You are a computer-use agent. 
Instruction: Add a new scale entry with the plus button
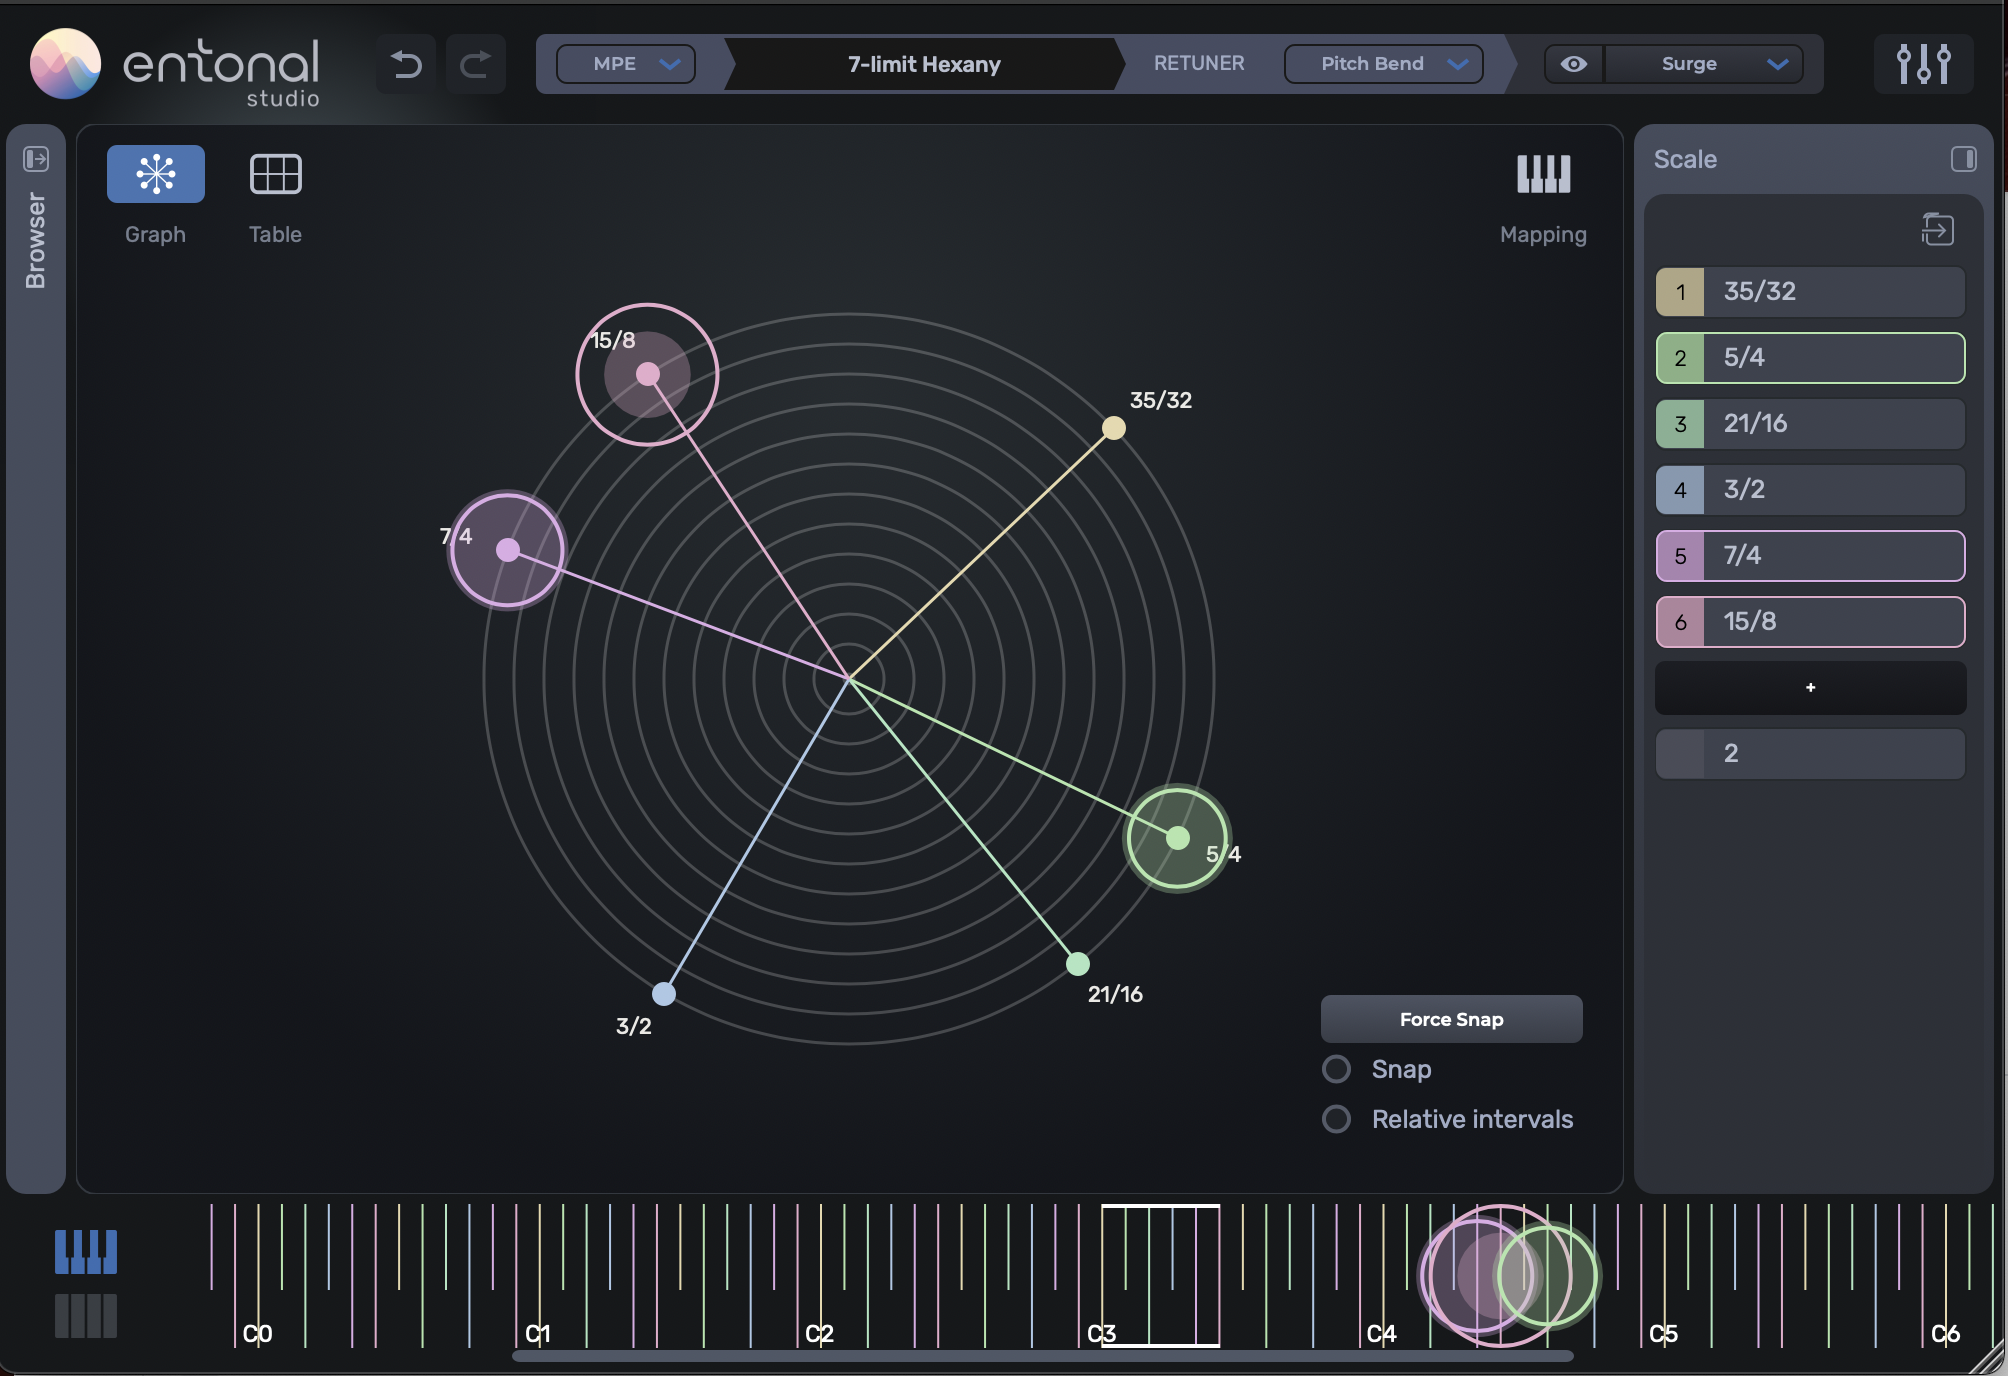[1810, 687]
